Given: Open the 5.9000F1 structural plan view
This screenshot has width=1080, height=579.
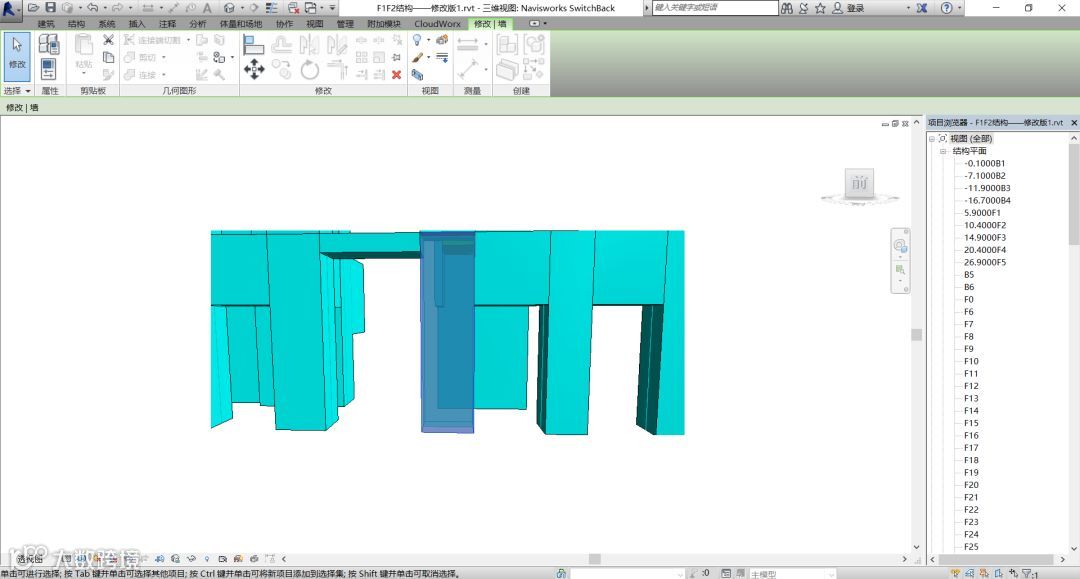Looking at the screenshot, I should point(981,213).
